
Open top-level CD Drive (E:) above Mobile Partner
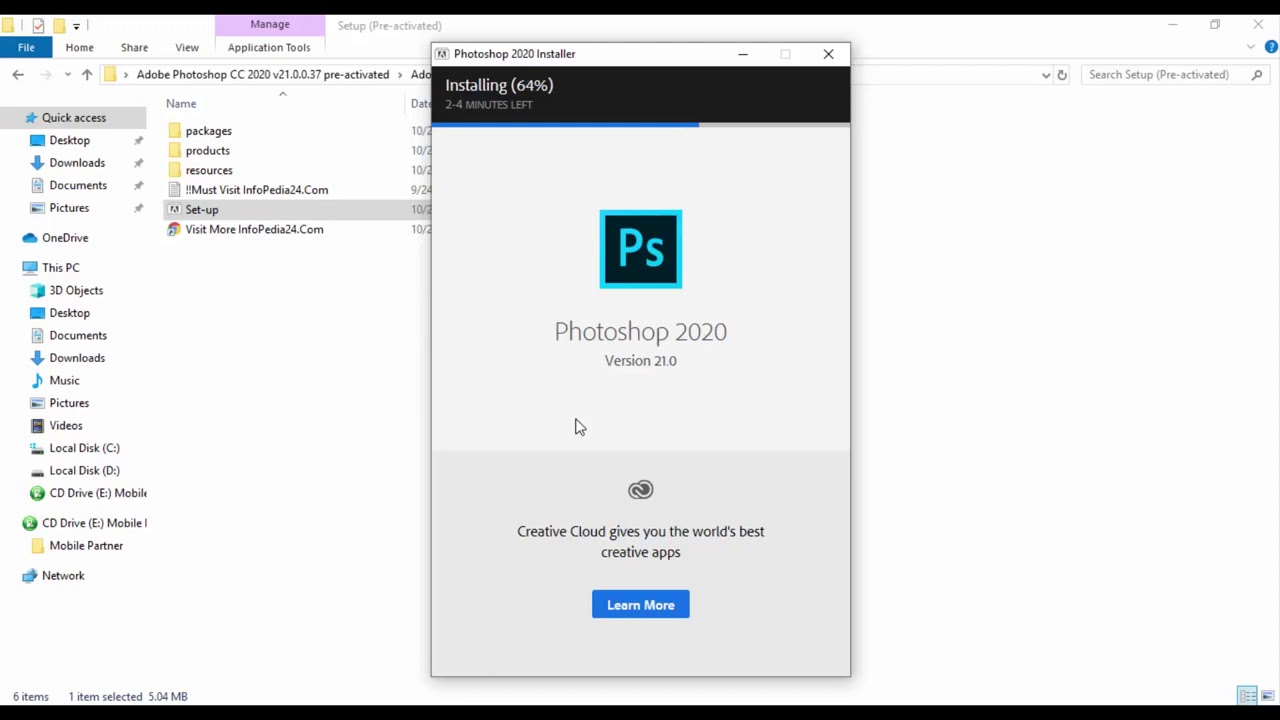(x=94, y=523)
